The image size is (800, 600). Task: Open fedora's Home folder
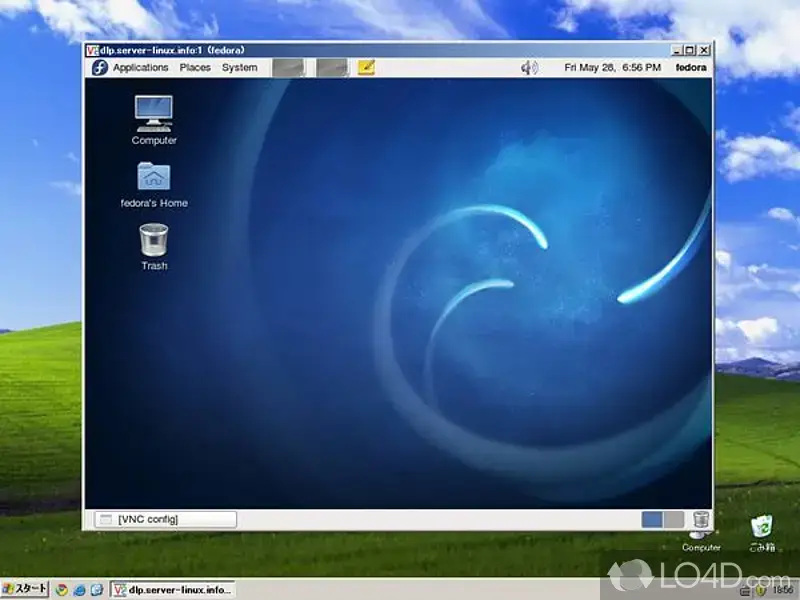coord(154,185)
